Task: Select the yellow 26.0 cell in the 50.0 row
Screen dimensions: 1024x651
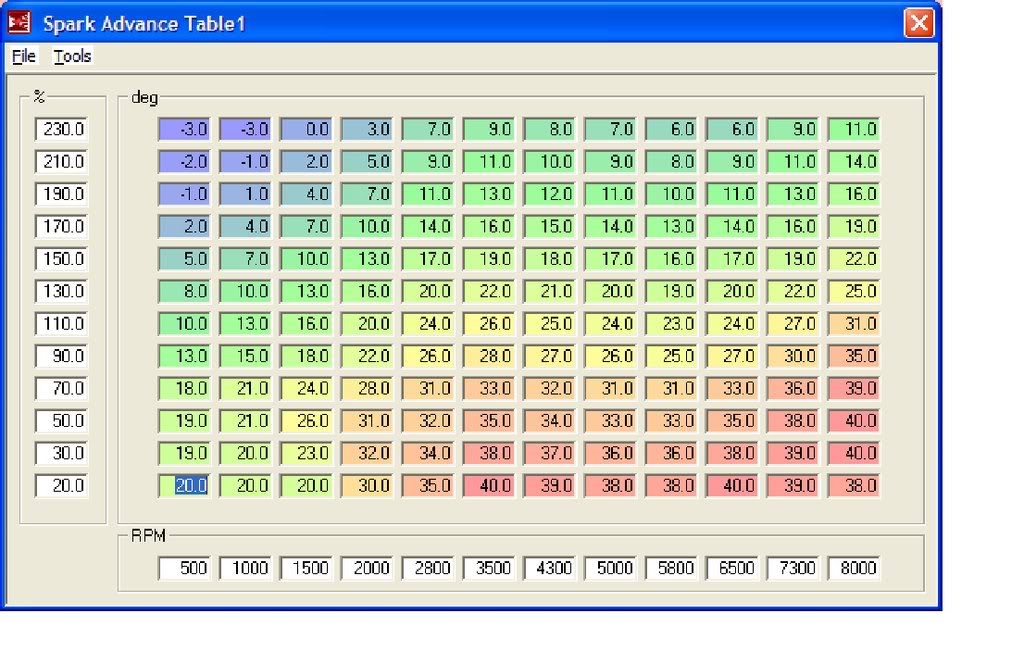Action: pos(306,421)
